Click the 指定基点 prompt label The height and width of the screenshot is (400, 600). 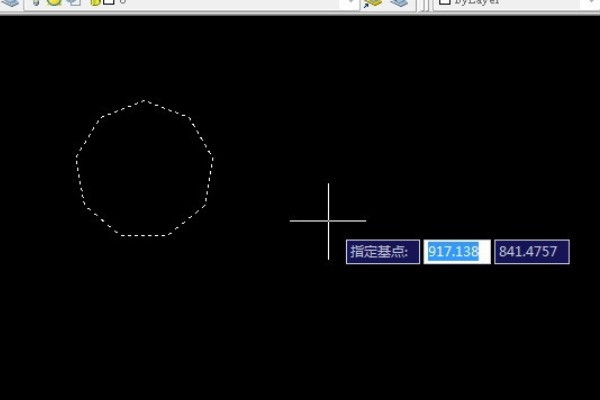pyautogui.click(x=383, y=251)
